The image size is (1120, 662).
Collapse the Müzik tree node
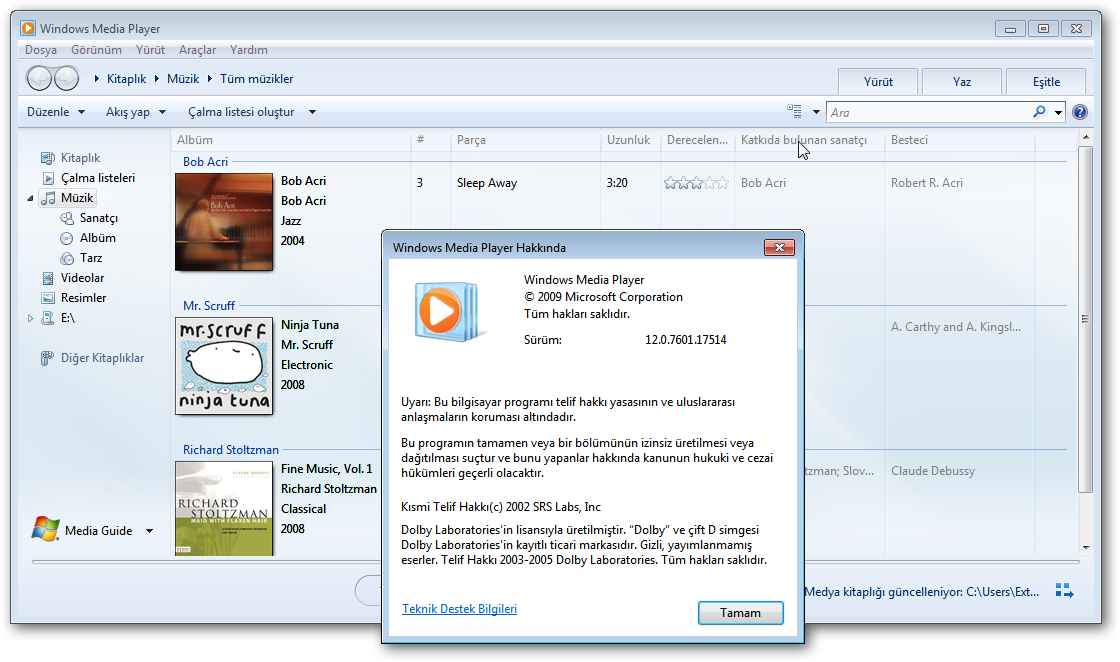30,198
